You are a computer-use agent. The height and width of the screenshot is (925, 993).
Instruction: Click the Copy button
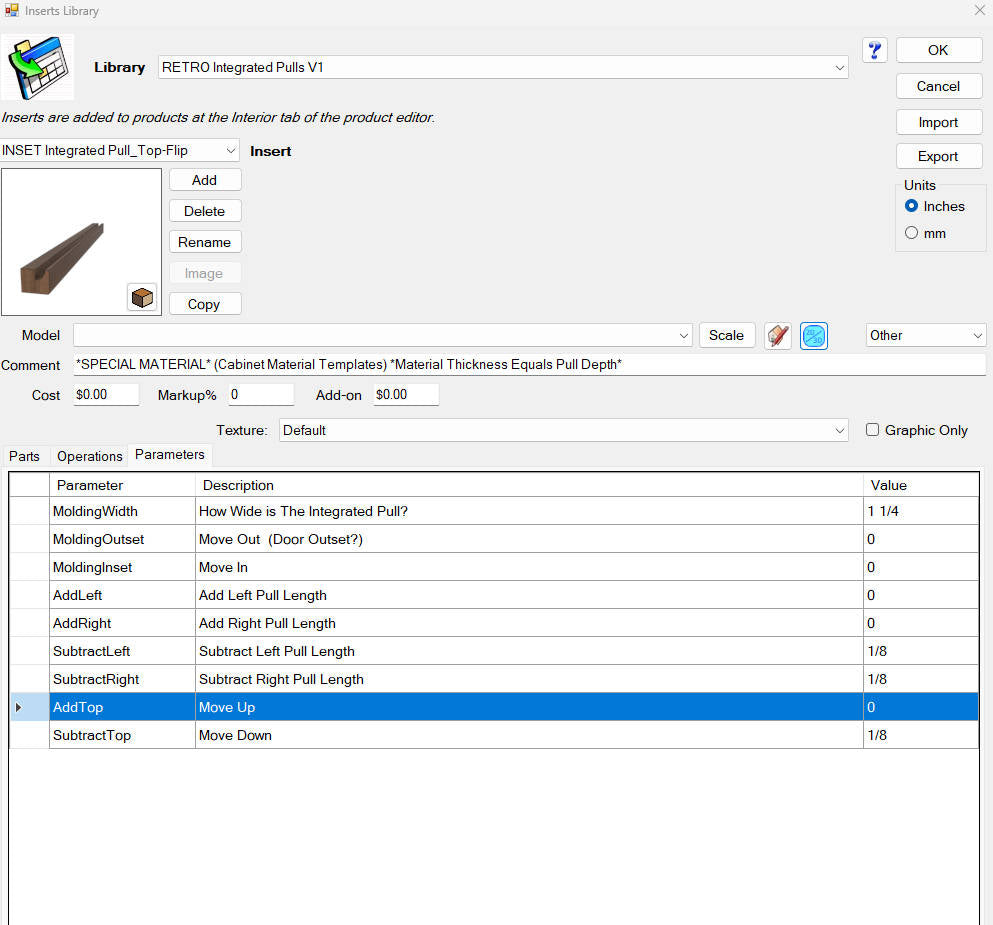tap(205, 304)
